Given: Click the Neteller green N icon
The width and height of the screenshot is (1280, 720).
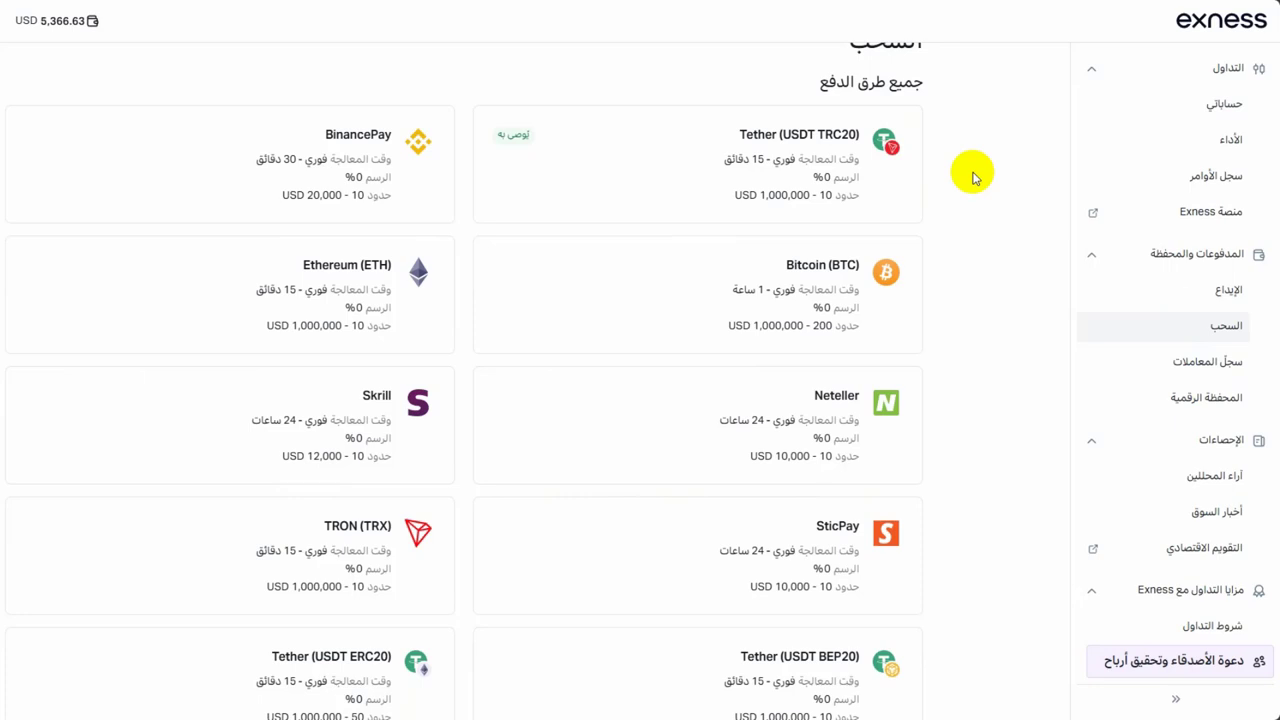Looking at the screenshot, I should (886, 402).
